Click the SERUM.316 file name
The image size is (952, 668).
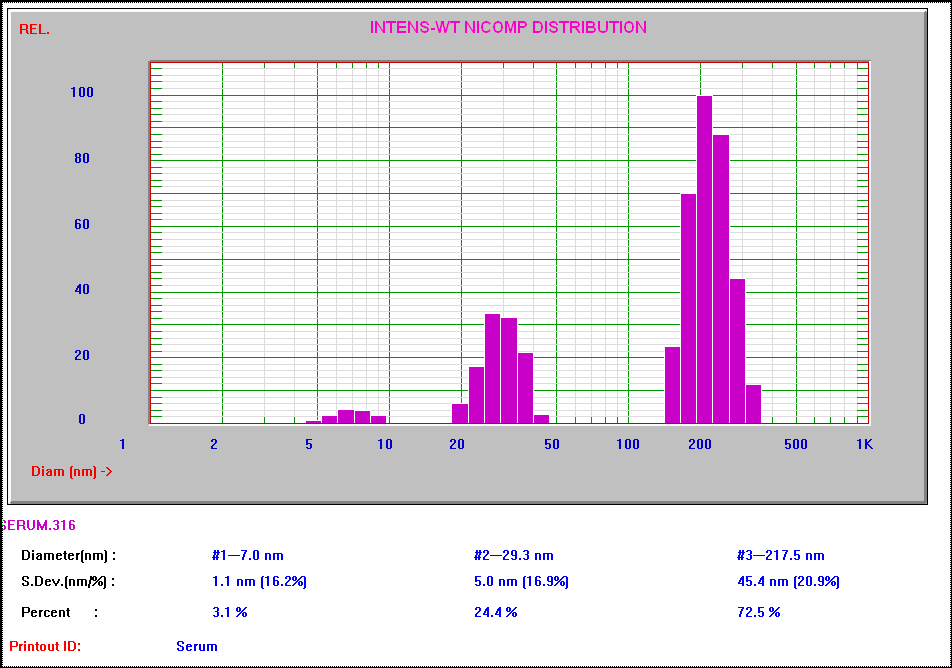point(39,525)
